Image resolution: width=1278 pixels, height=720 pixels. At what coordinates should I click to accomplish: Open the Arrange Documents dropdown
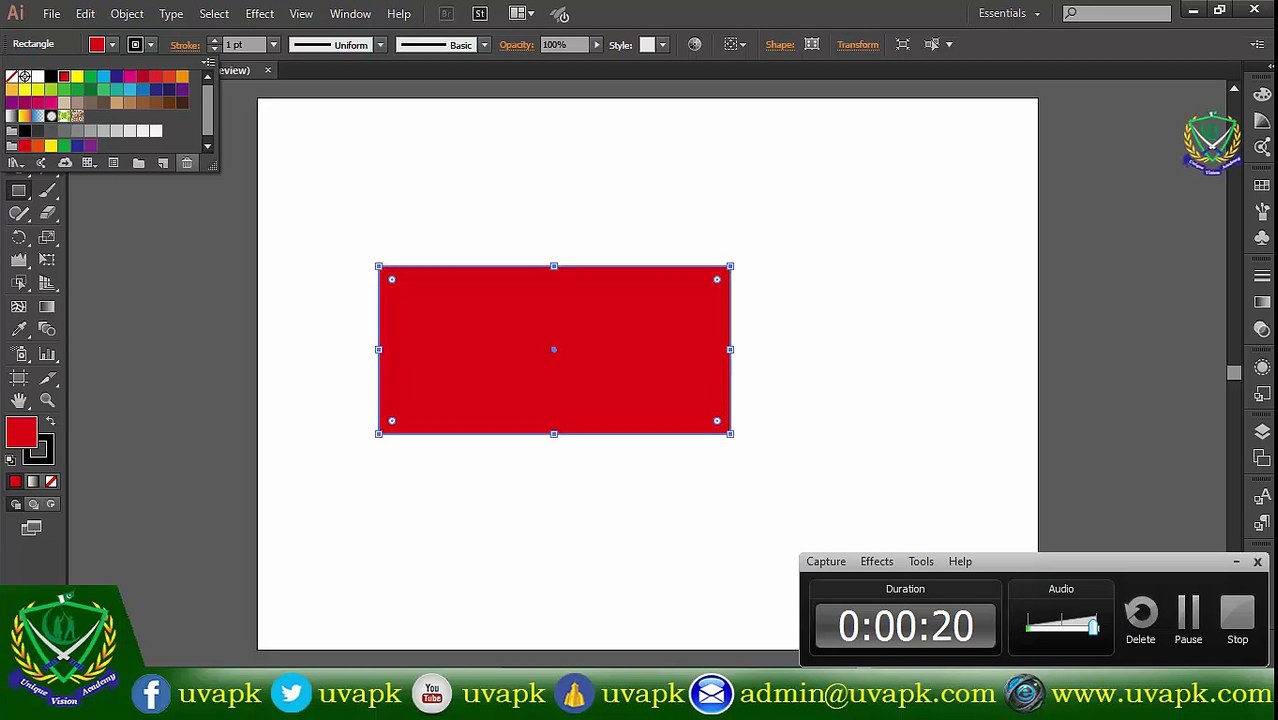point(522,14)
